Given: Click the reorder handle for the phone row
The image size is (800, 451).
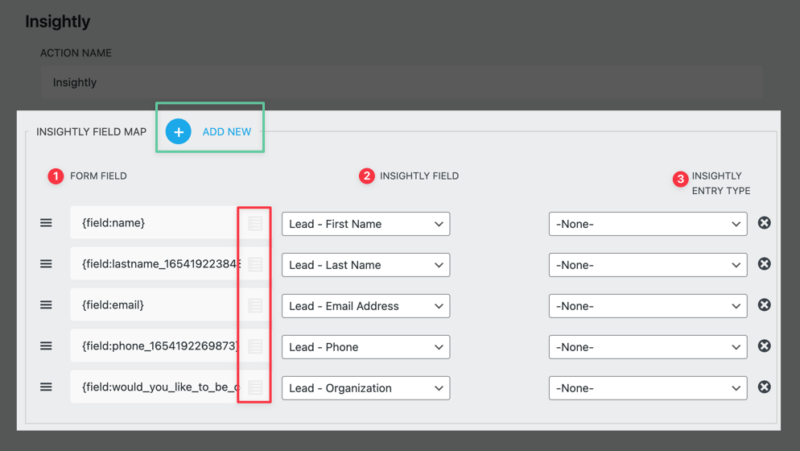Looking at the screenshot, I should click(x=46, y=346).
